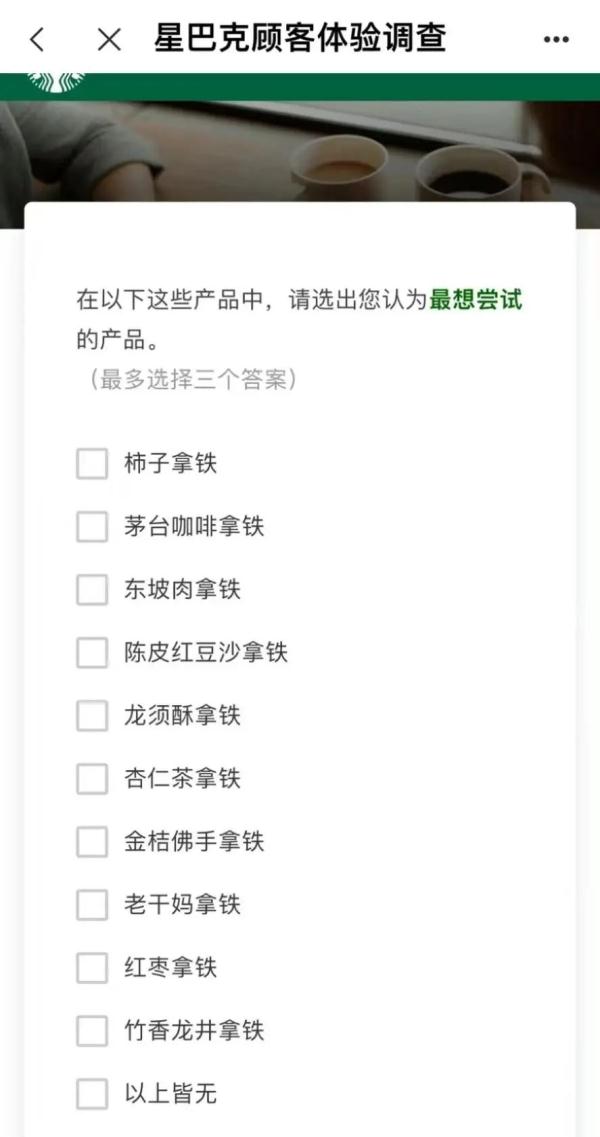The height and width of the screenshot is (1137, 600).
Task: Select the 金桔佛手拿铁 option
Action: [x=91, y=842]
